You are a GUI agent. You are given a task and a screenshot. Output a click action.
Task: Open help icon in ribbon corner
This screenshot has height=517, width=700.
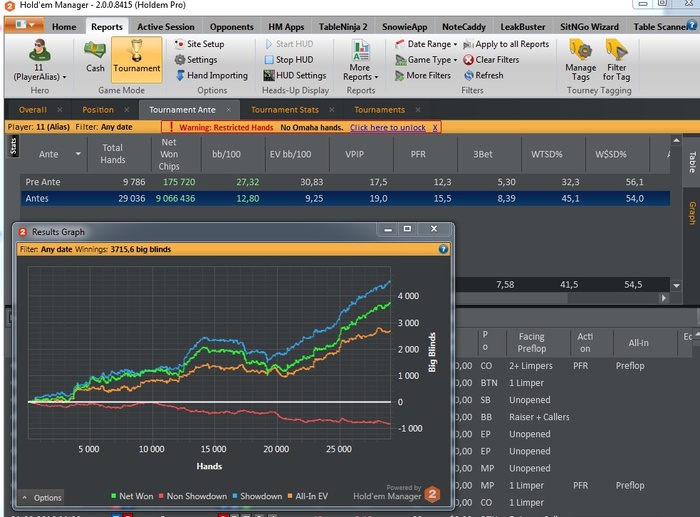[692, 25]
